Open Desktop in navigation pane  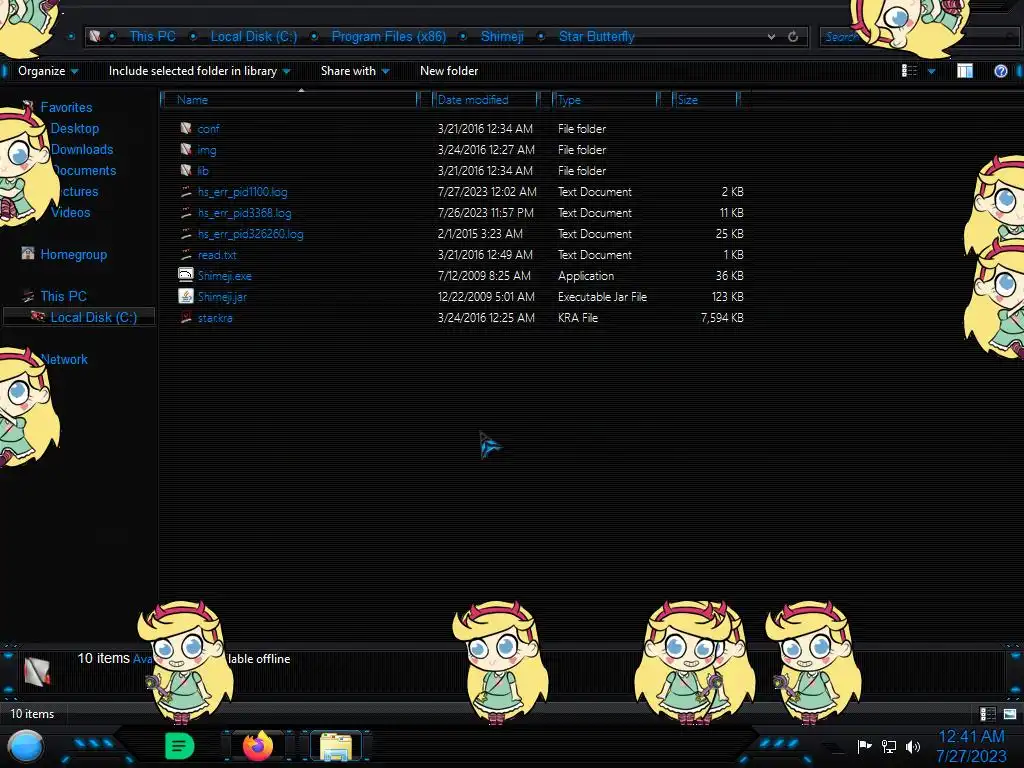click(x=74, y=129)
